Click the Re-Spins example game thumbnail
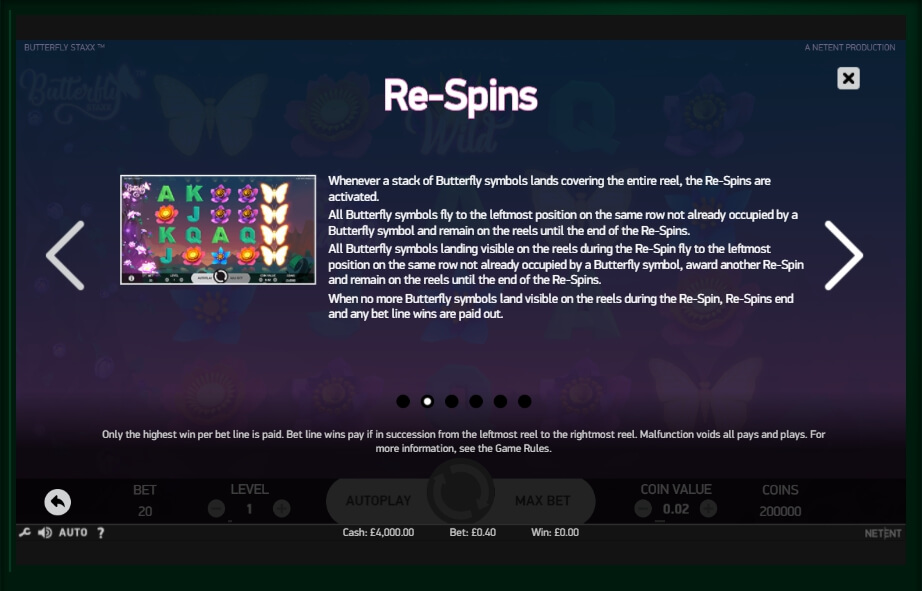922x591 pixels. [x=218, y=230]
